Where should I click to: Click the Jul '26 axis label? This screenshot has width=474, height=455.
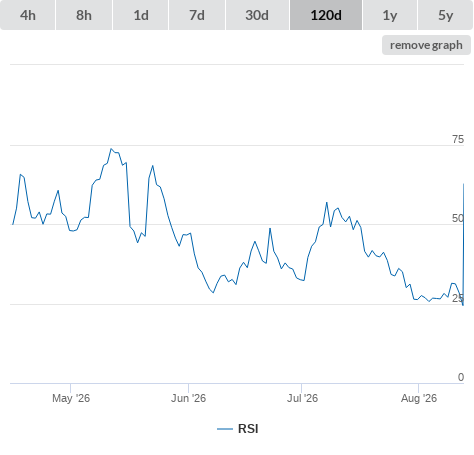coord(302,398)
